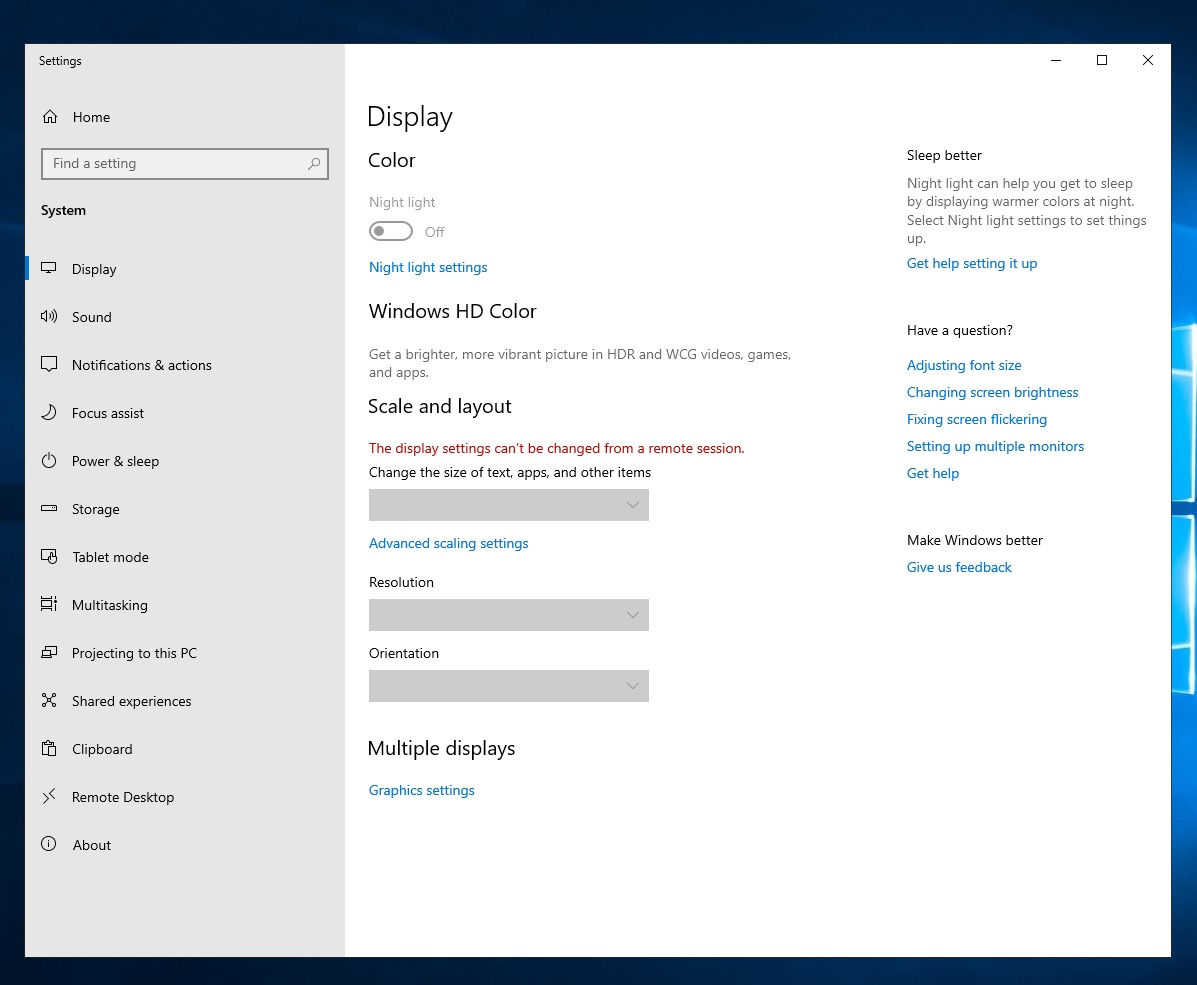Open the text size scaling dropdown

508,505
